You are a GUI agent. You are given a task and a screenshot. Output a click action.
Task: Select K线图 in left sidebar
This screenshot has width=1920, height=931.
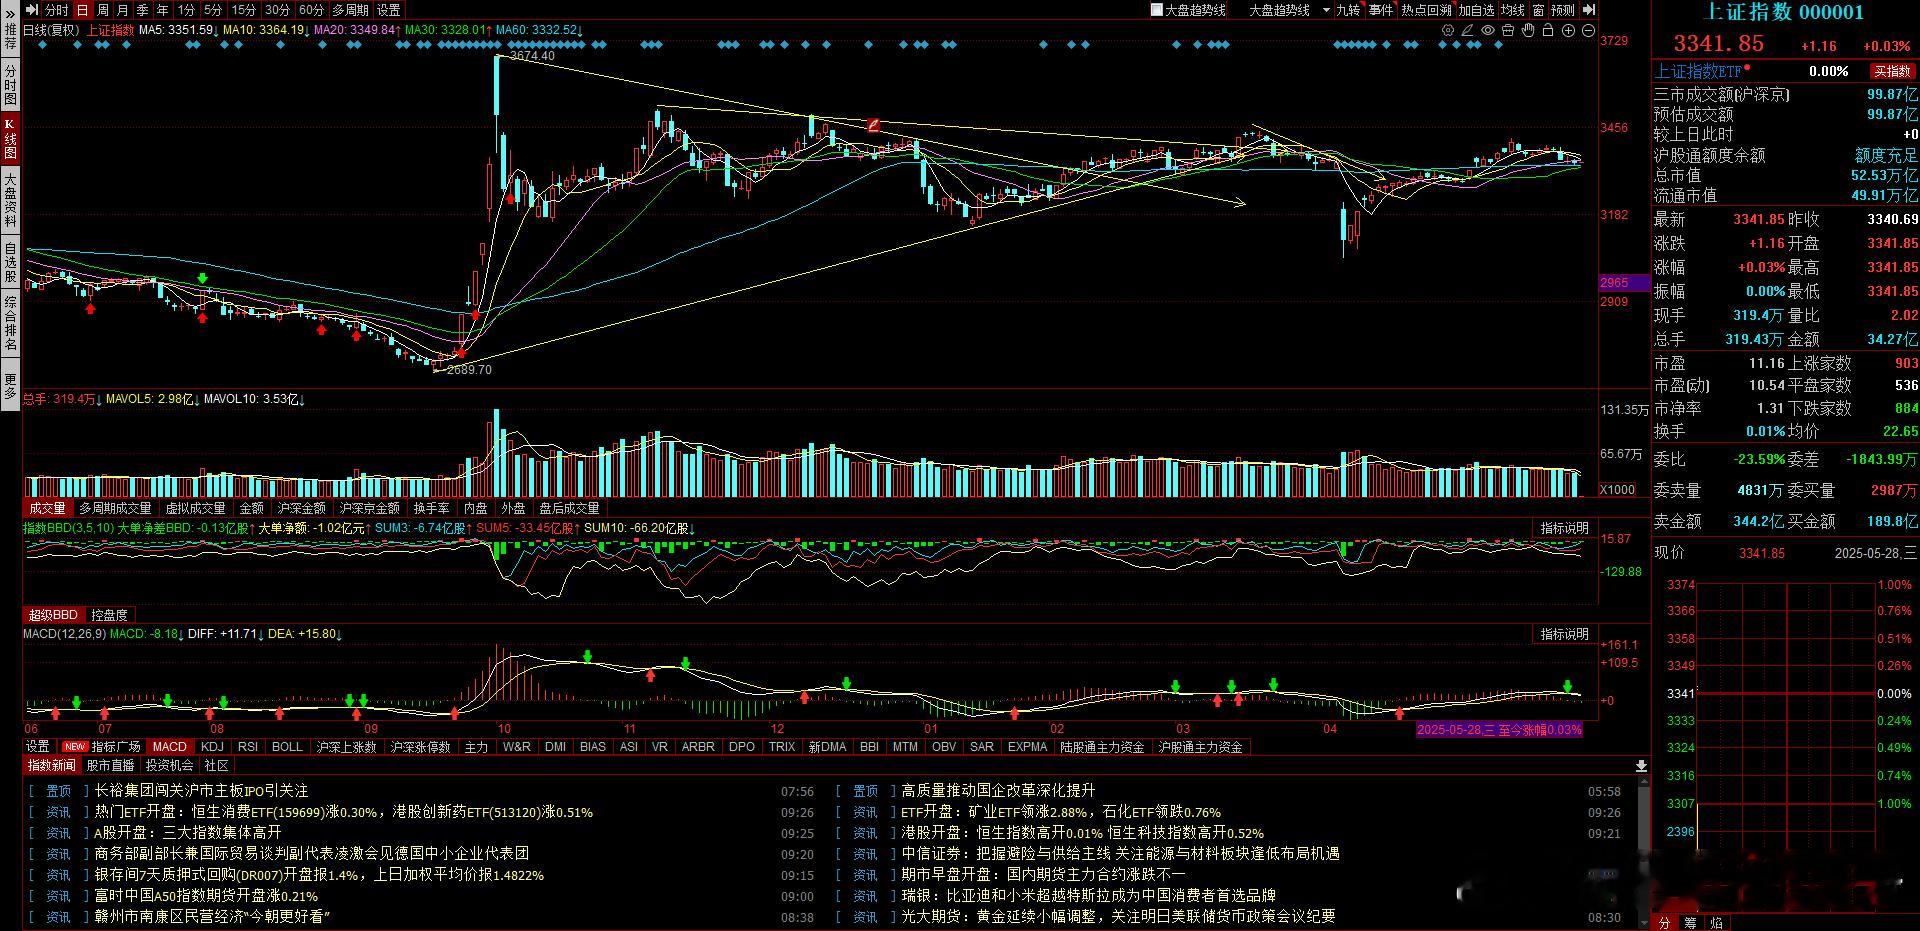(10, 140)
